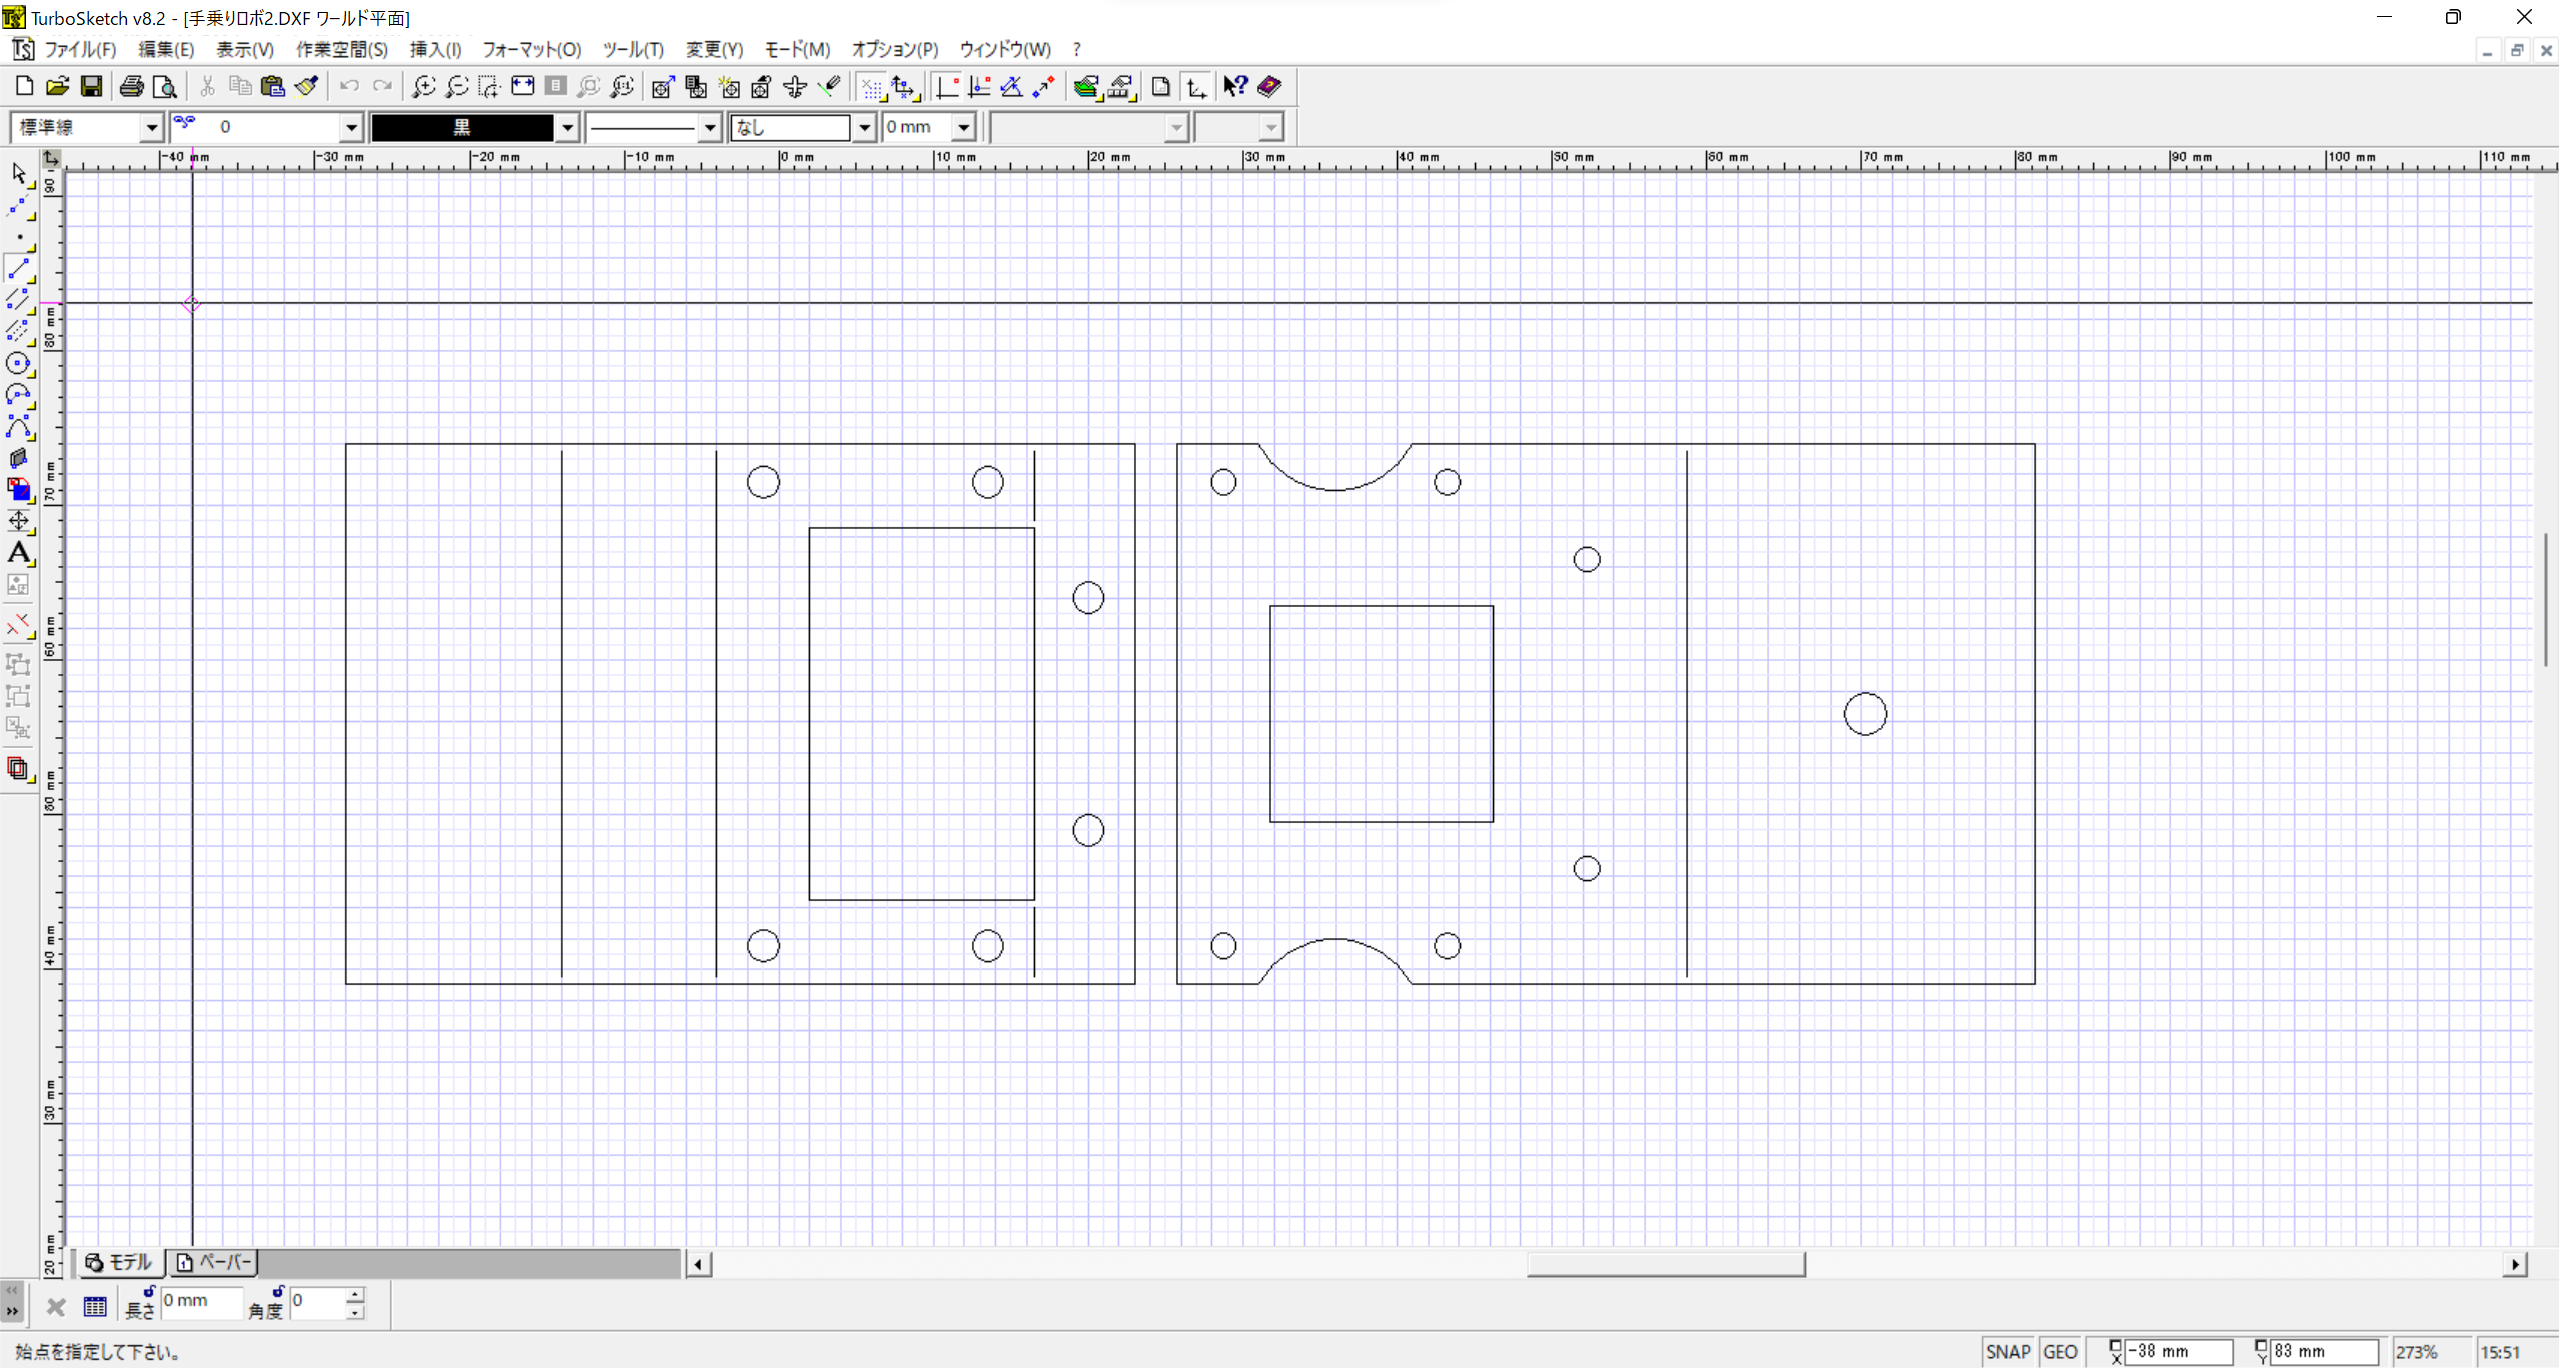Toggle the grid display toolbar button
Viewport: 2559px width, 1368px height.
[x=871, y=87]
